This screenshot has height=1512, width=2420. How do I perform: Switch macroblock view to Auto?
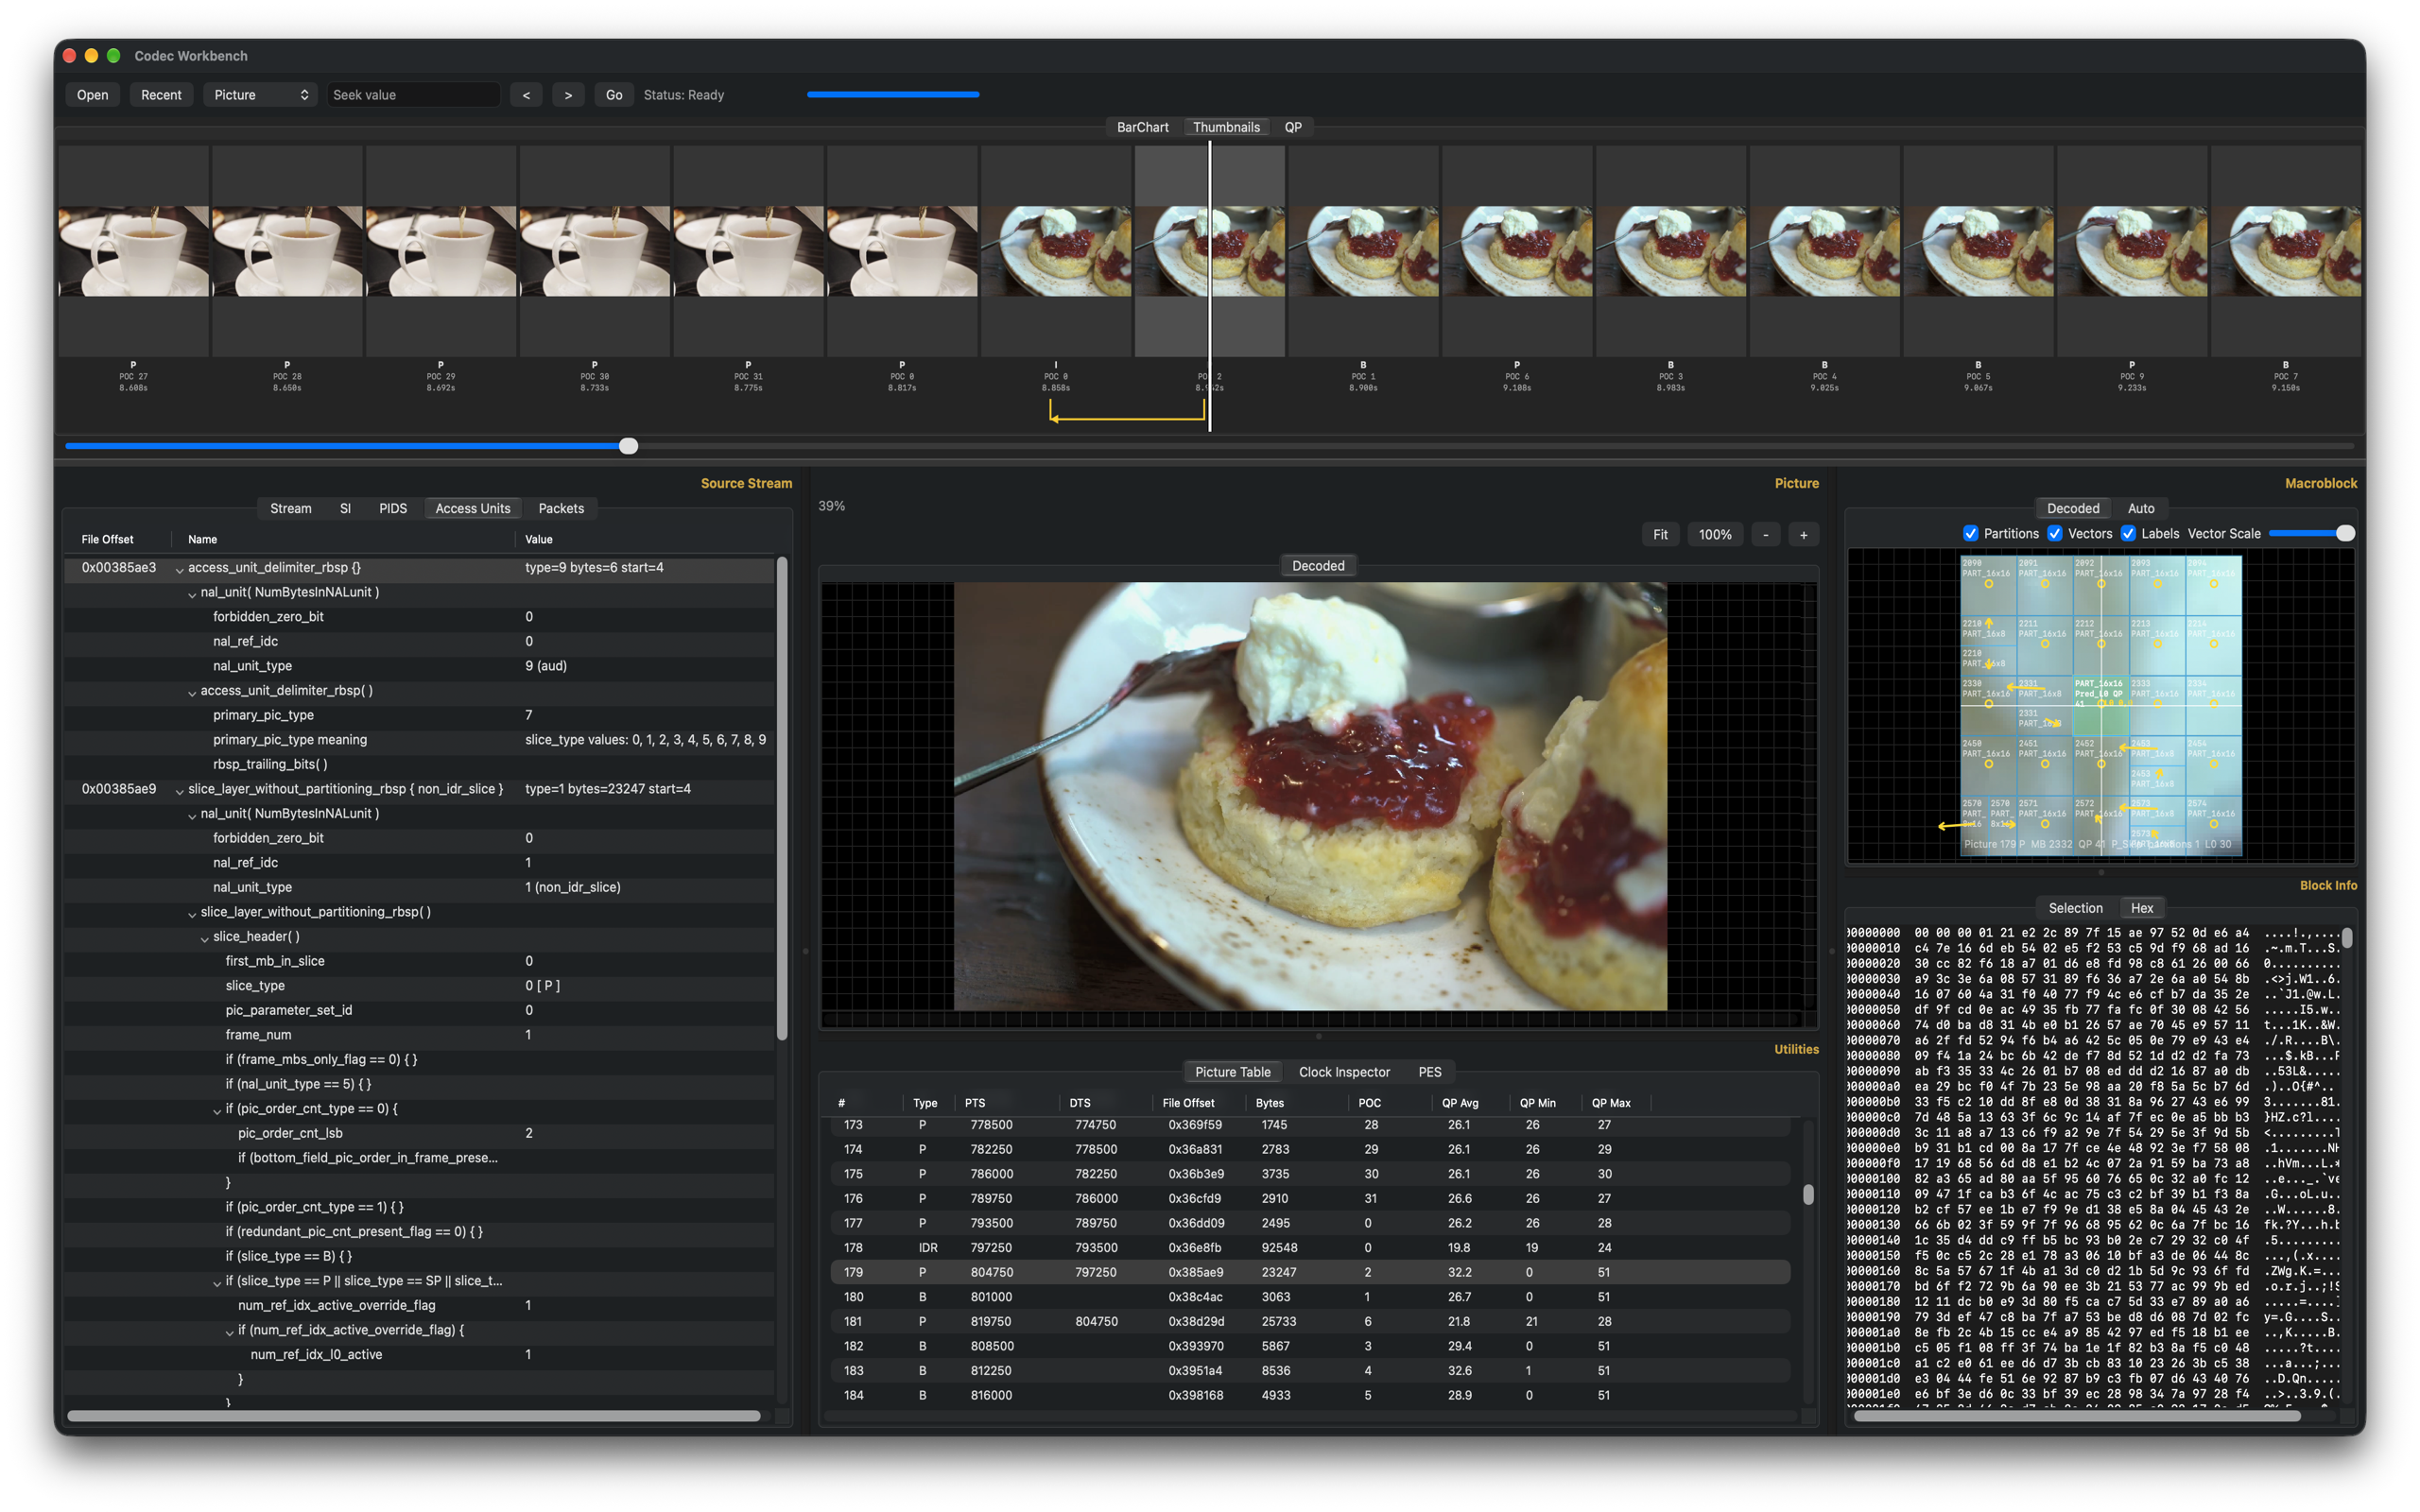2141,509
